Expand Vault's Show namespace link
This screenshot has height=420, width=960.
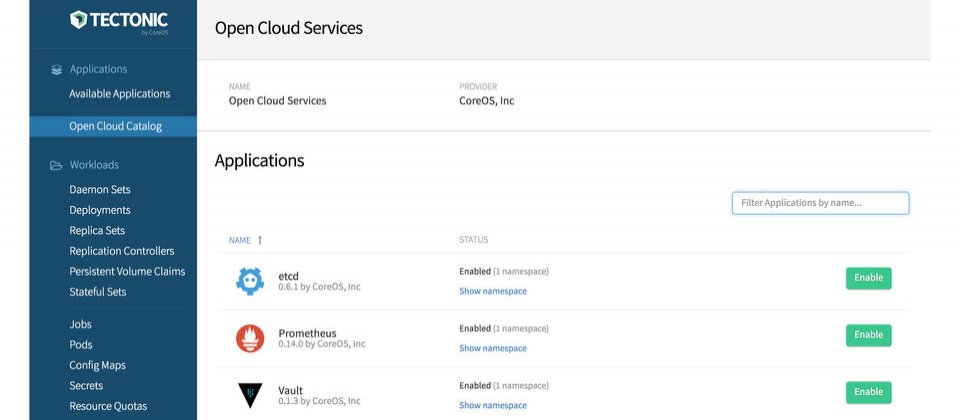[493, 405]
